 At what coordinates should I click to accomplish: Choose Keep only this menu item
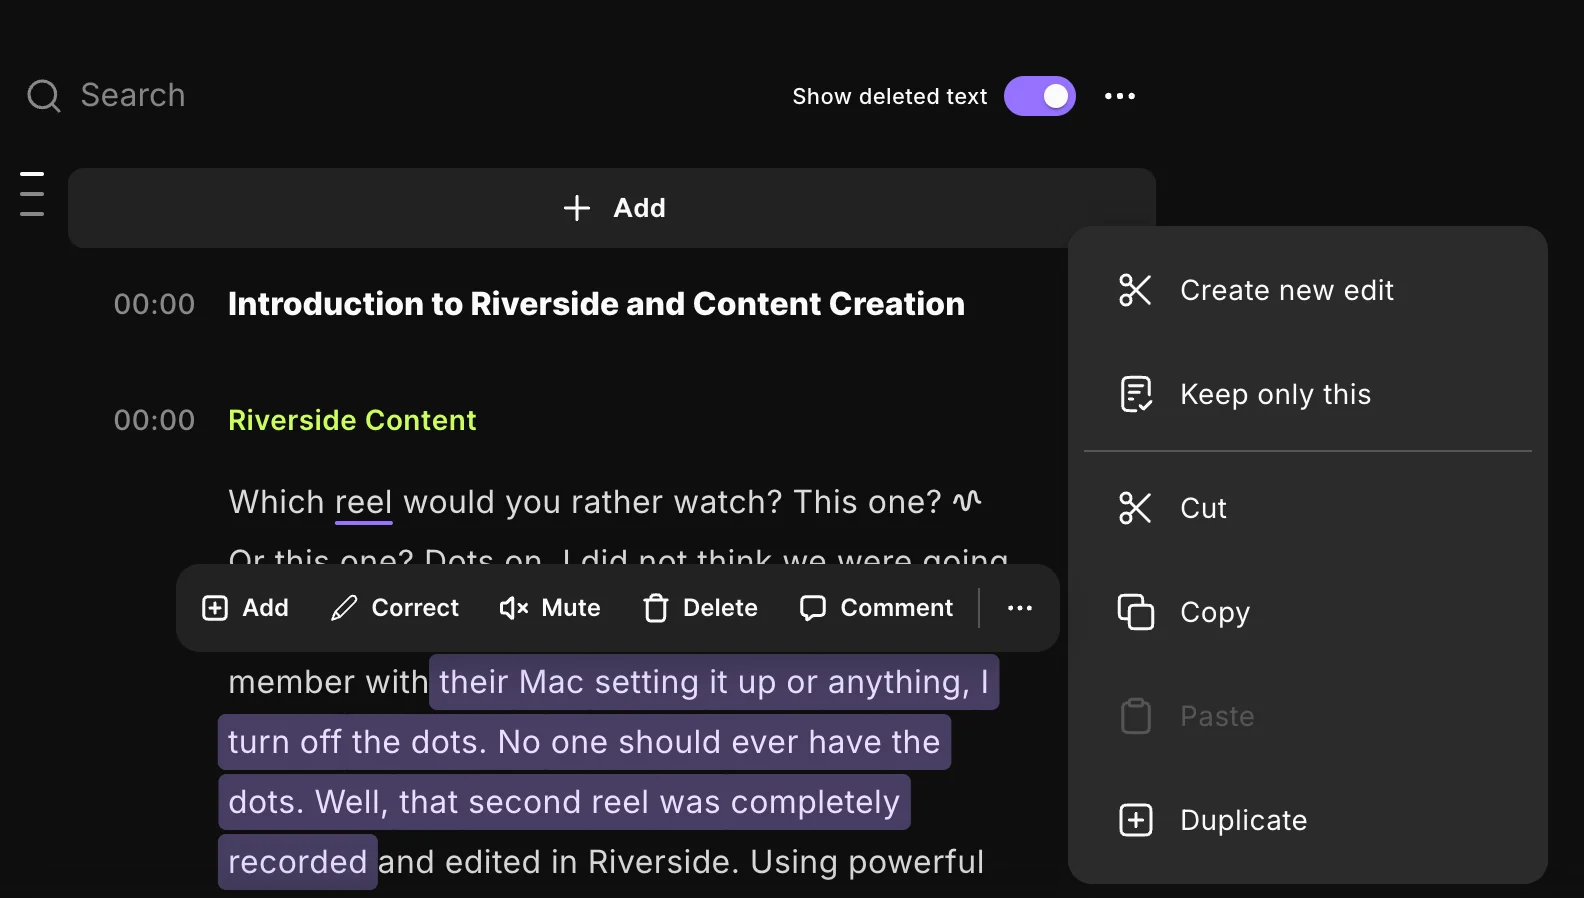pyautogui.click(x=1308, y=394)
